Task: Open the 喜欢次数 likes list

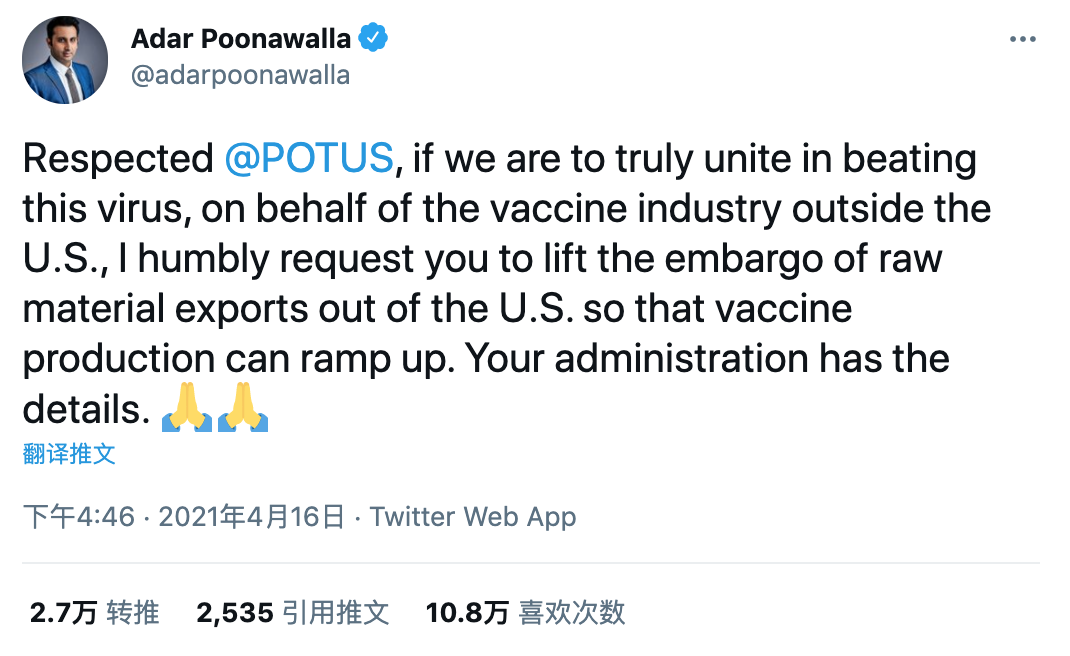Action: (572, 612)
